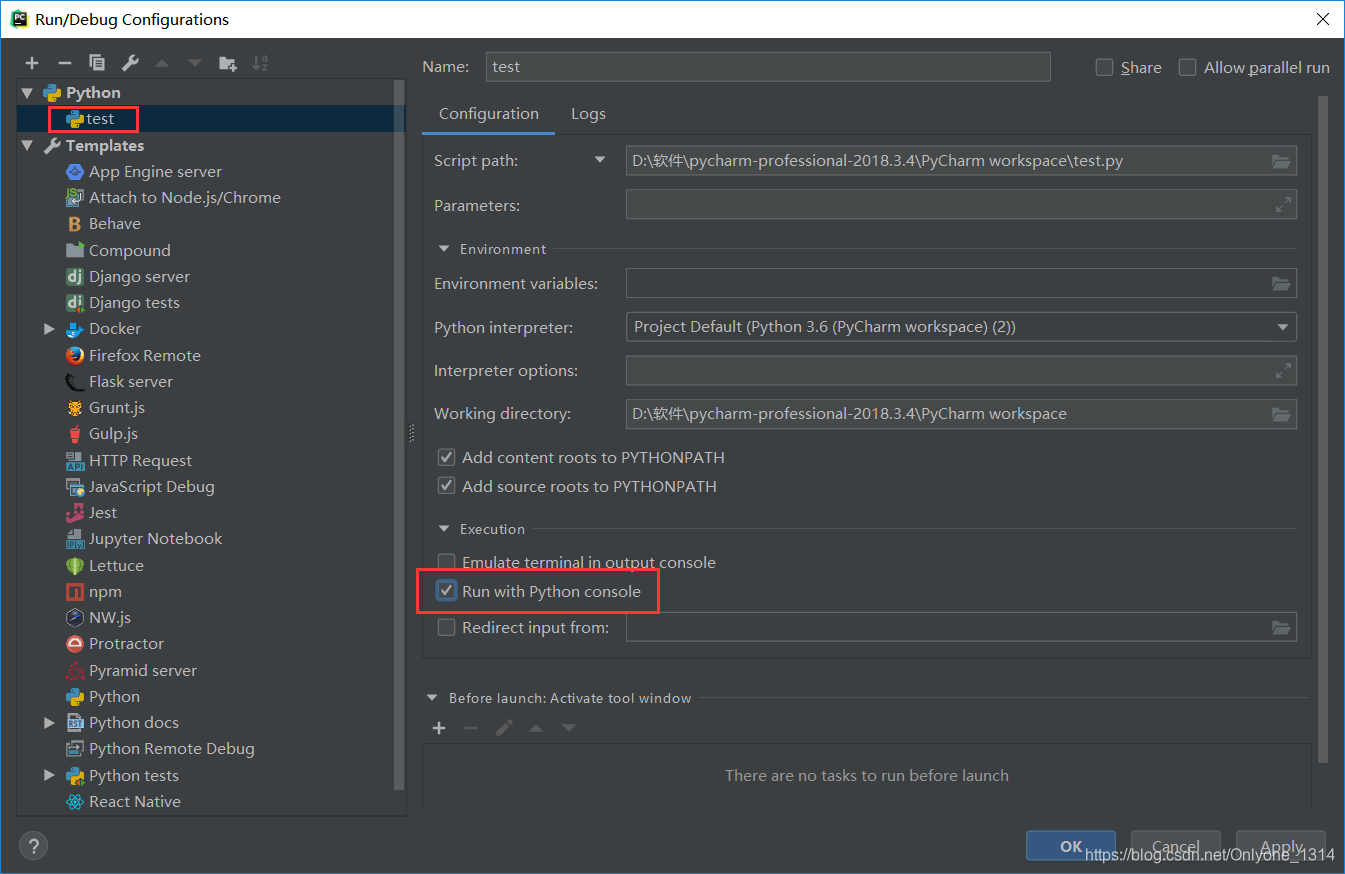Screen dimensions: 1345x874
Task: Open the help question mark button
Action: pos(33,846)
